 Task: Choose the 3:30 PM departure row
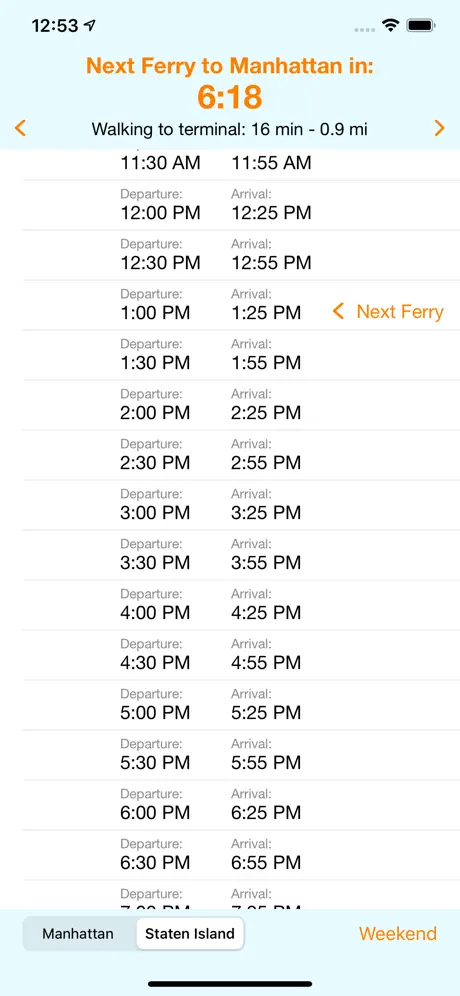pos(241,555)
